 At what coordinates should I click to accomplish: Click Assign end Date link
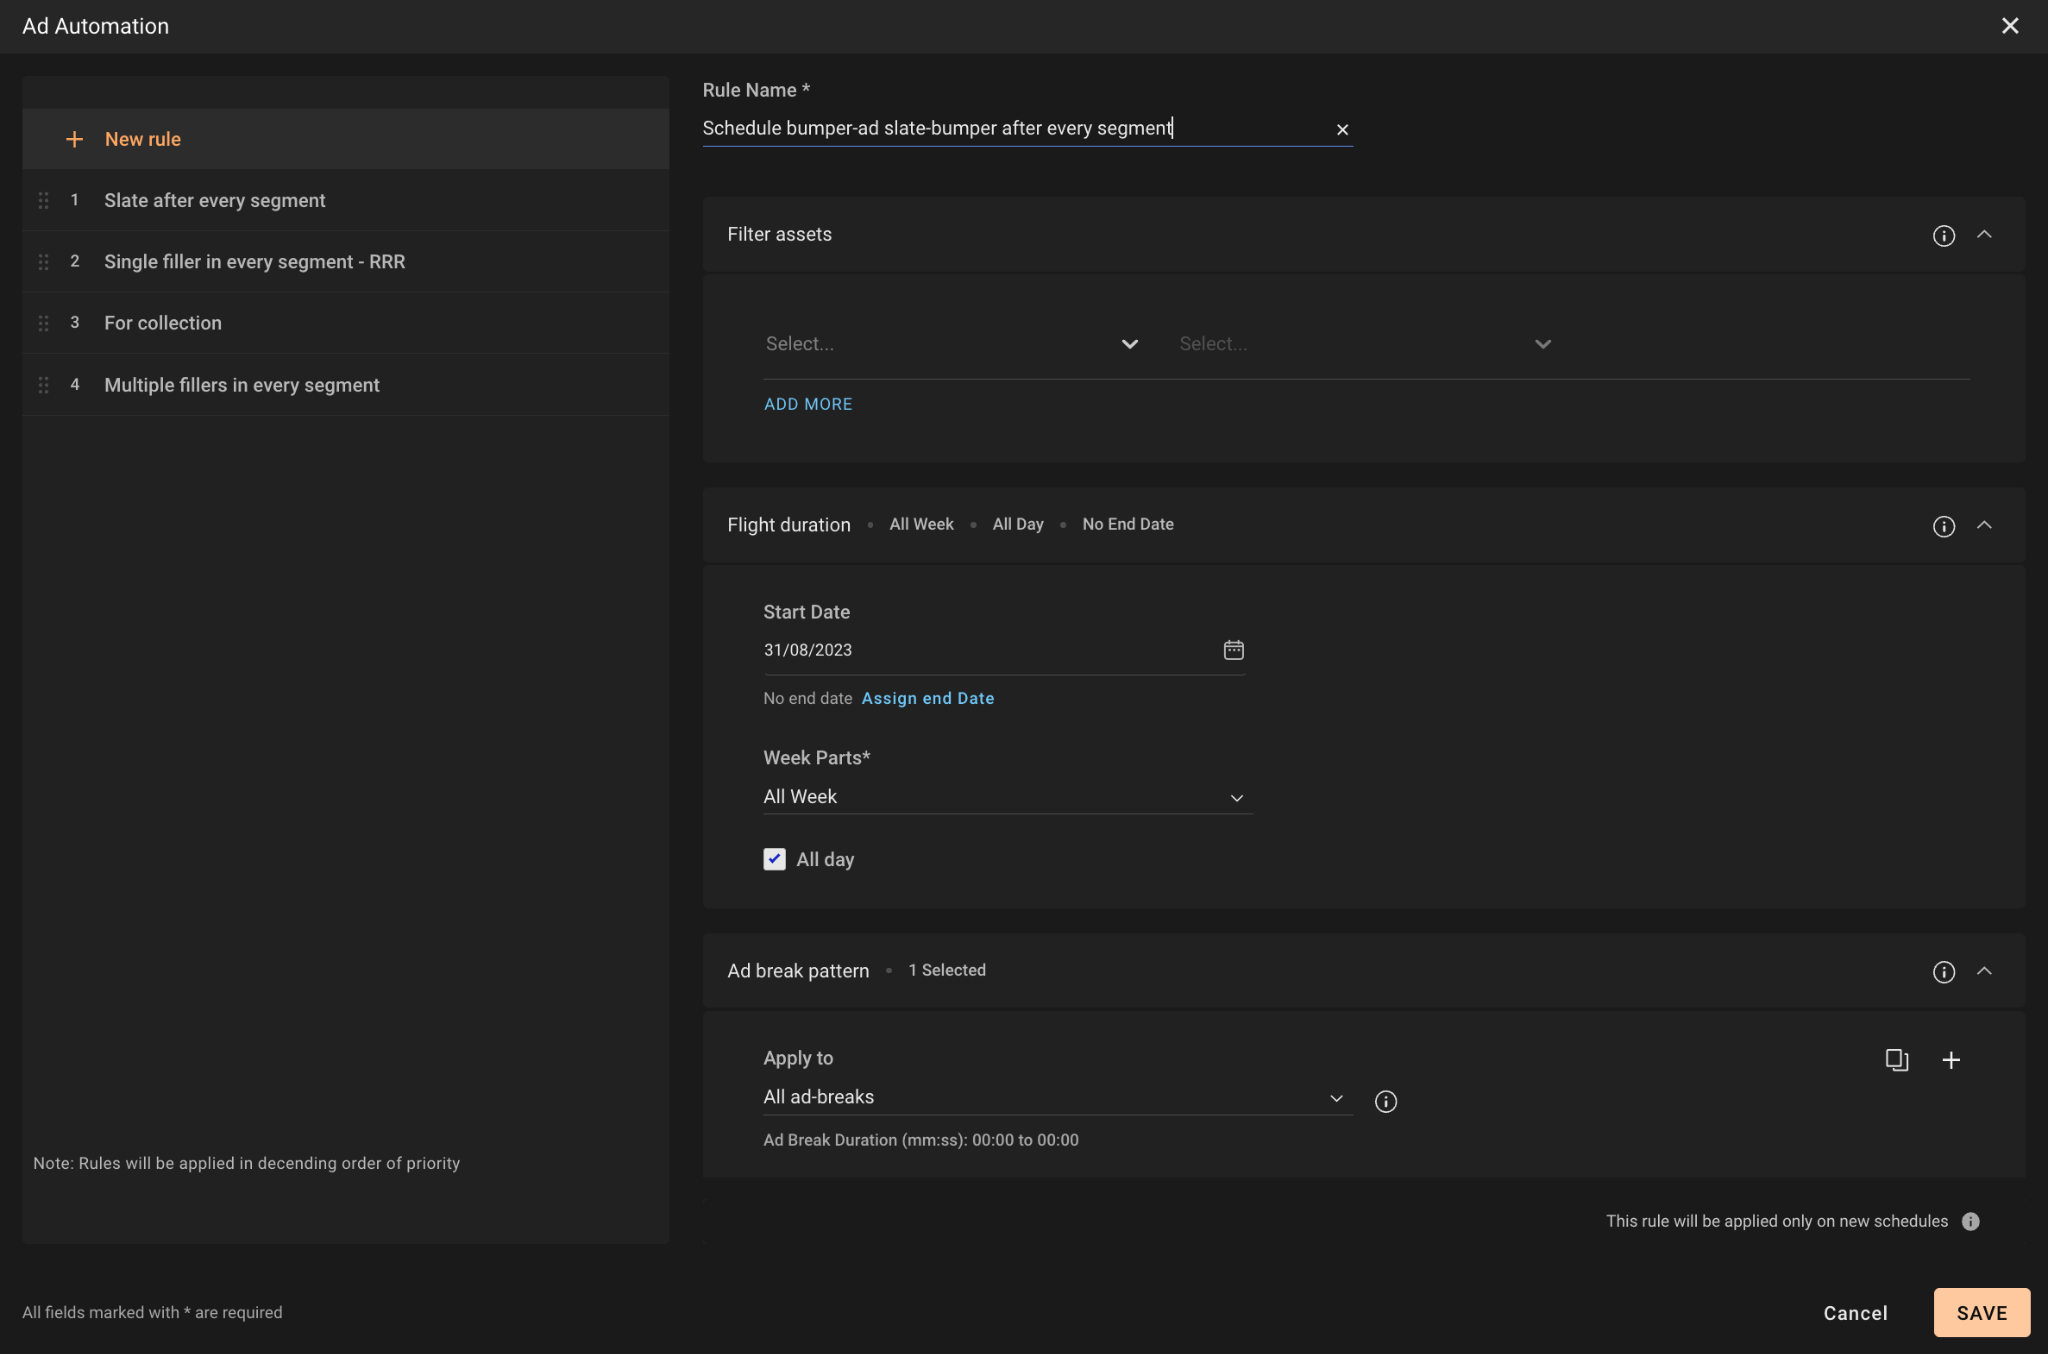click(x=927, y=698)
